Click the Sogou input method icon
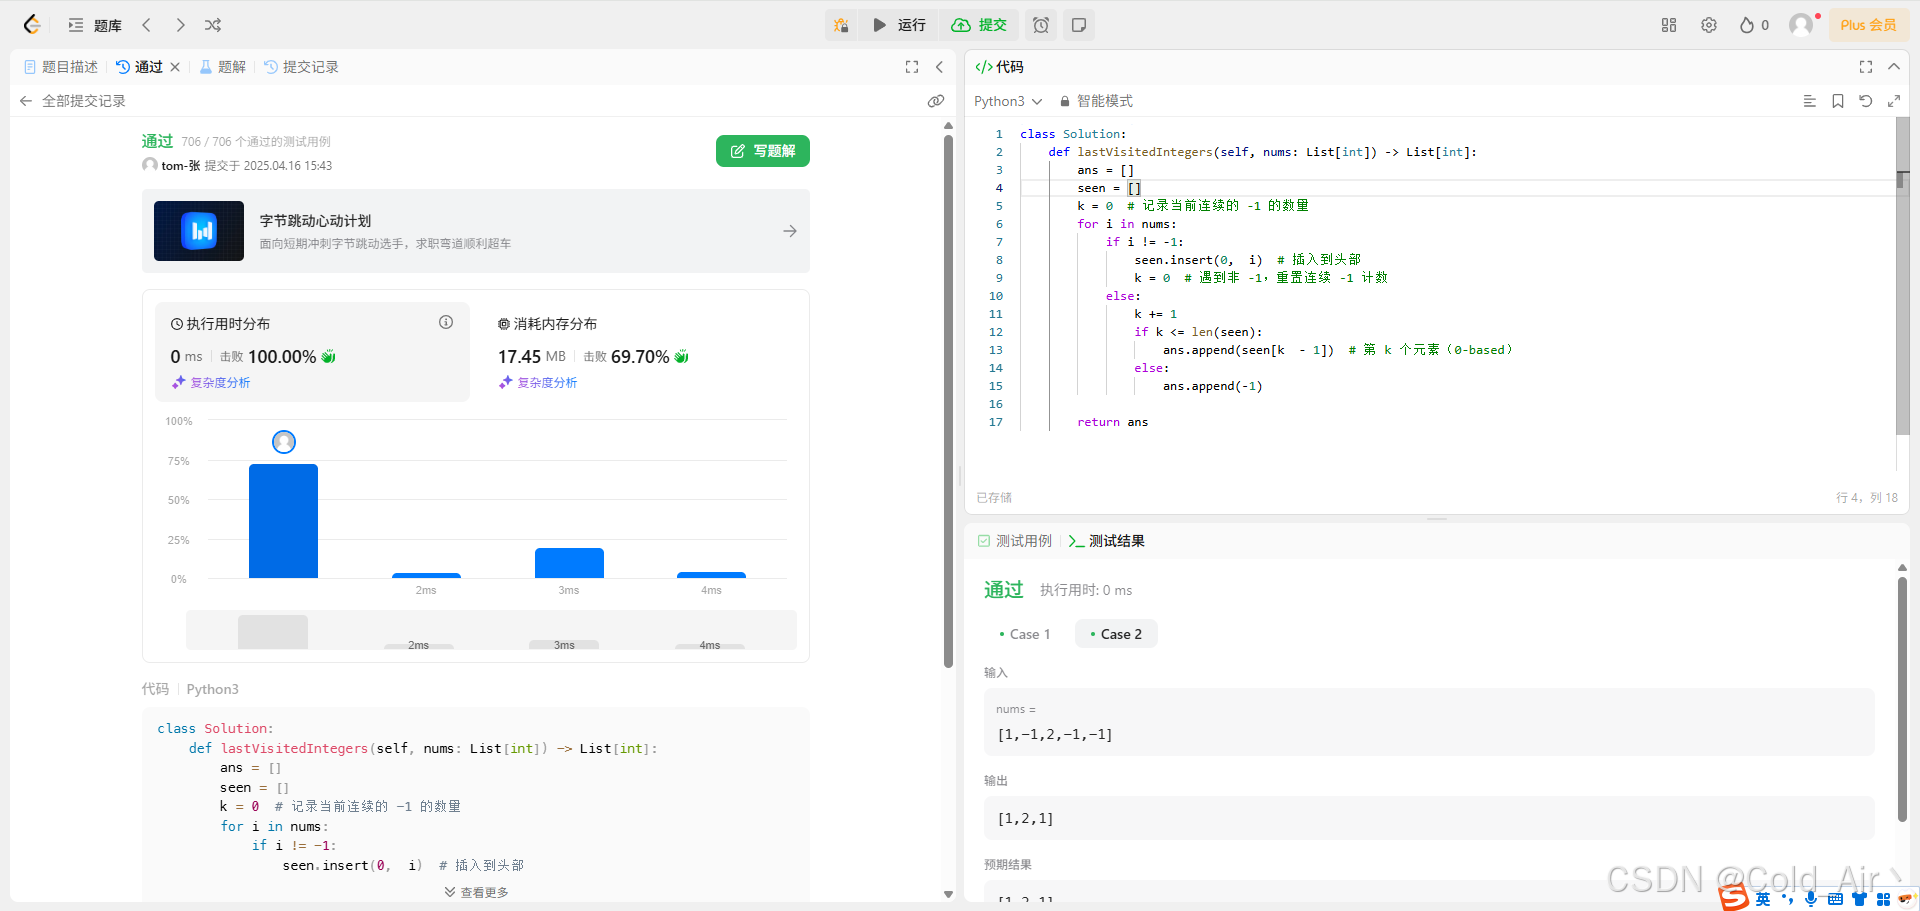 tap(1734, 898)
